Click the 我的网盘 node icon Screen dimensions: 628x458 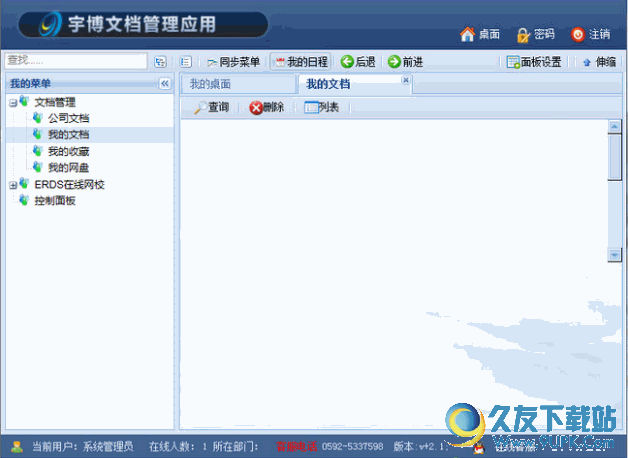pyautogui.click(x=38, y=167)
